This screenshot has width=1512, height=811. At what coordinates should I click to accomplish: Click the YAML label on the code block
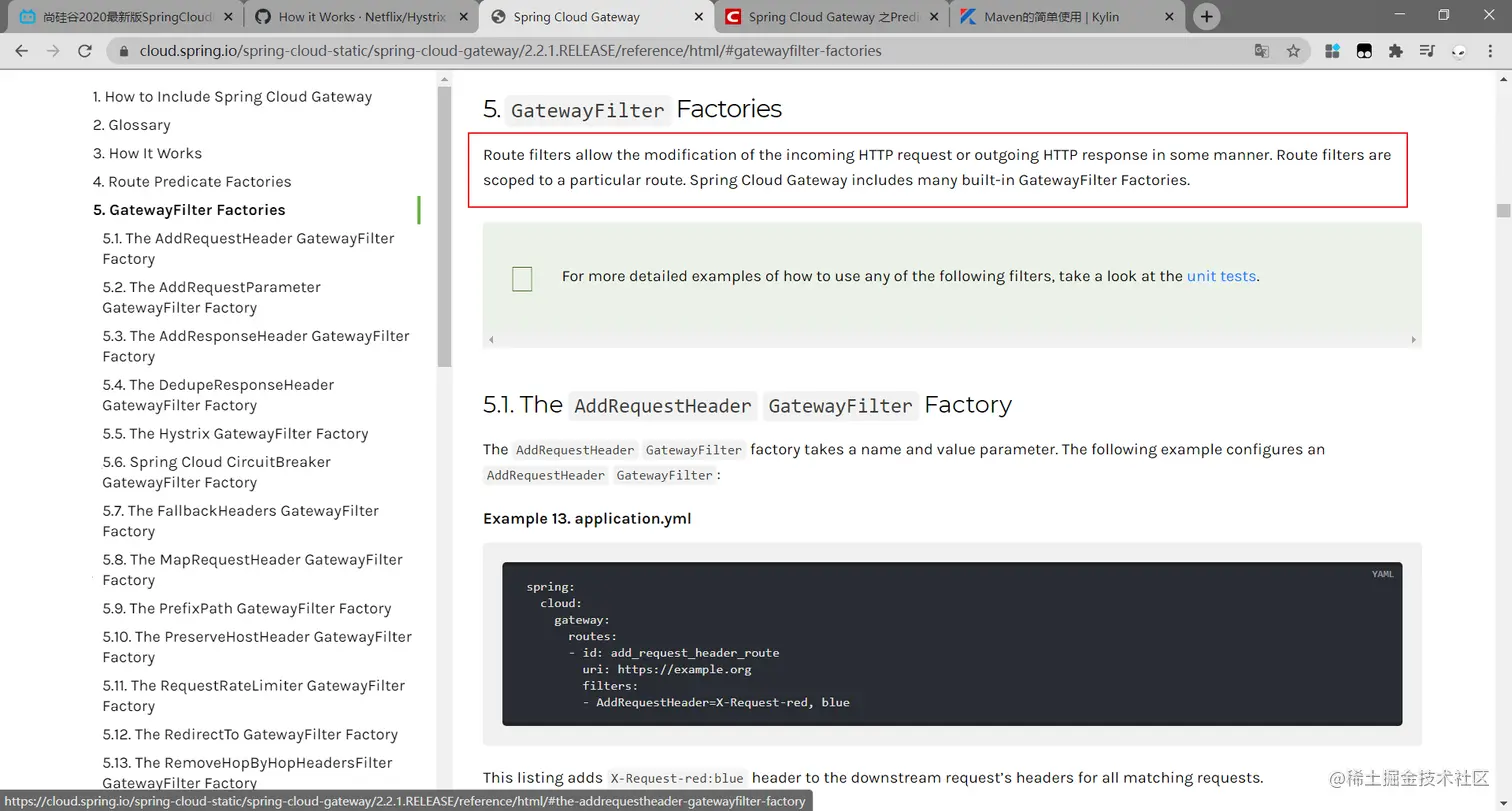(1382, 574)
